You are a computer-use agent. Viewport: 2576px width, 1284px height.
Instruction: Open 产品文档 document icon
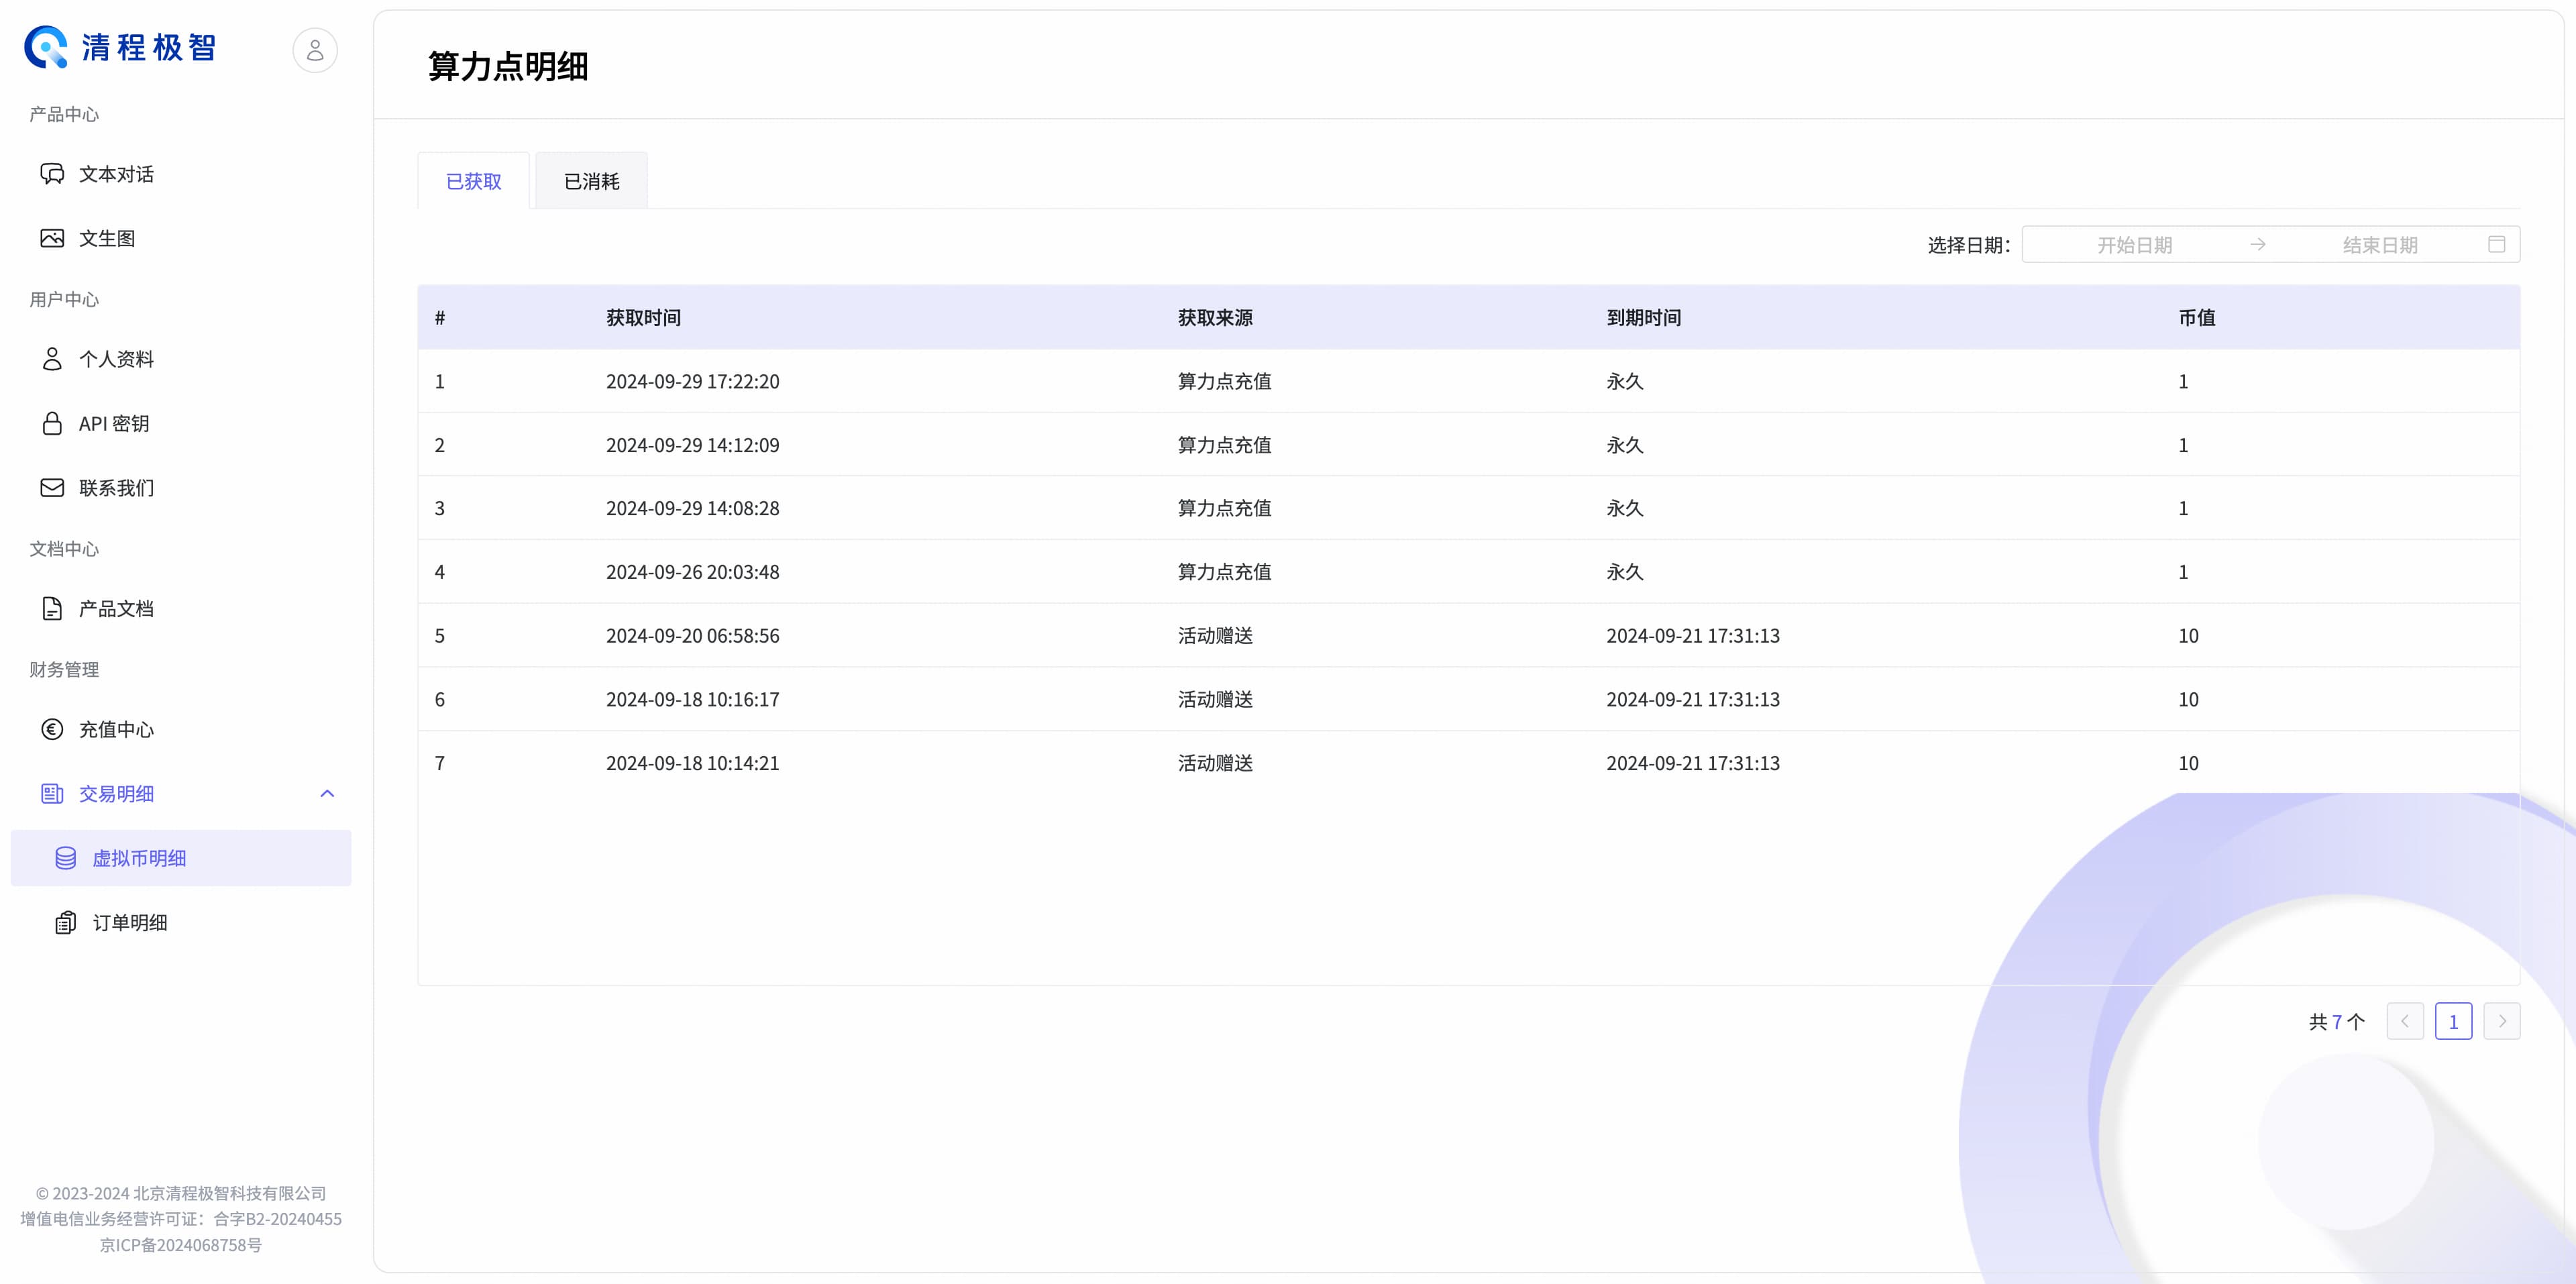pos(52,608)
